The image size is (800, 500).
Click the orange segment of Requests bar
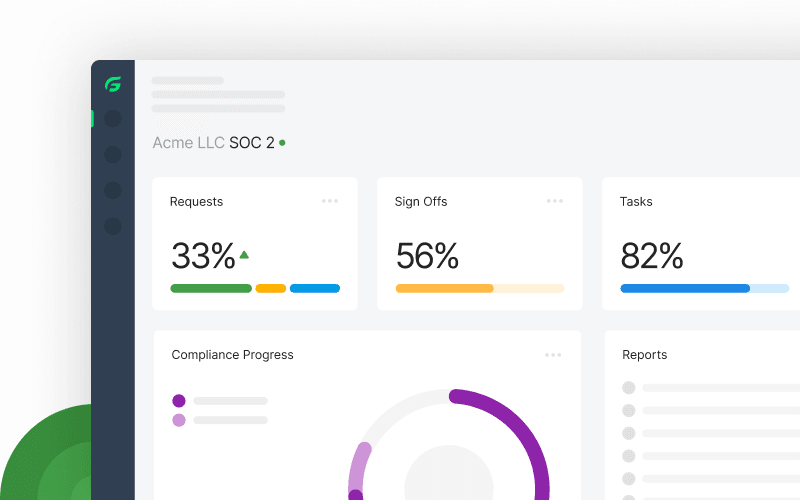[270, 288]
